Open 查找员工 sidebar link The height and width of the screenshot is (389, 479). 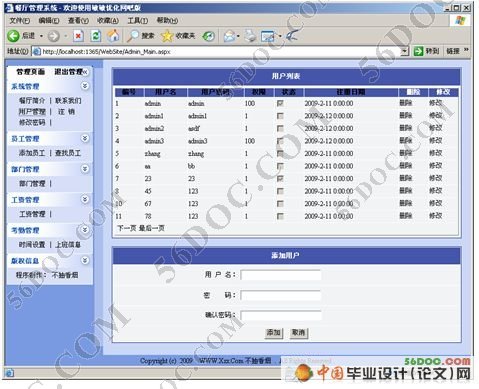(x=68, y=153)
